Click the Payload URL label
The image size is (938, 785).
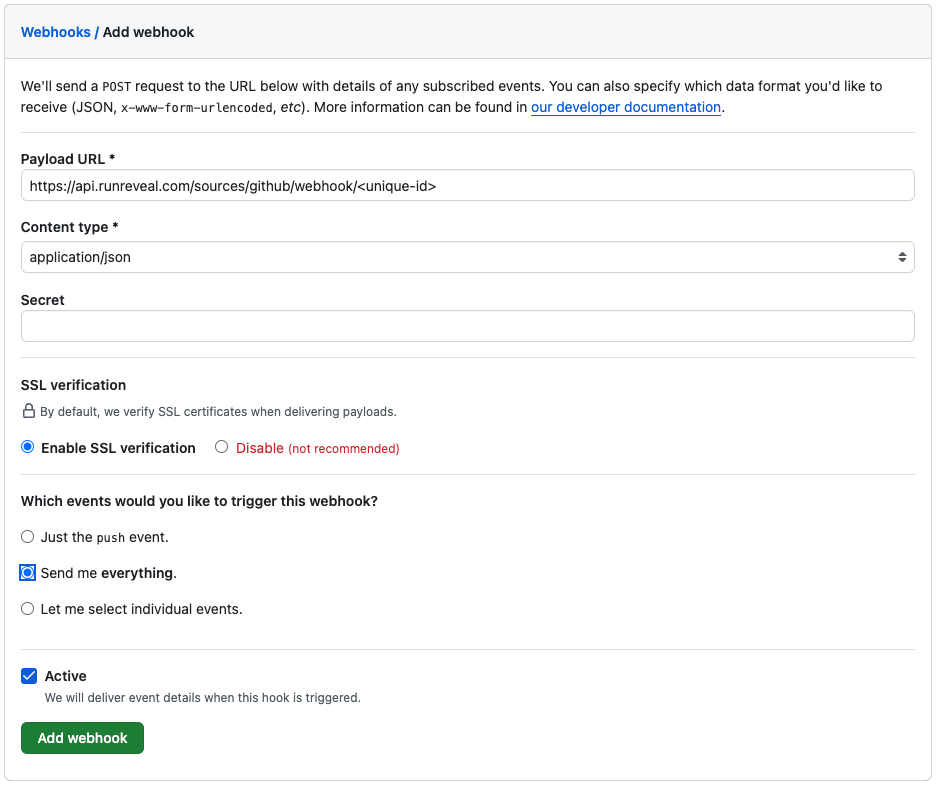click(x=63, y=158)
